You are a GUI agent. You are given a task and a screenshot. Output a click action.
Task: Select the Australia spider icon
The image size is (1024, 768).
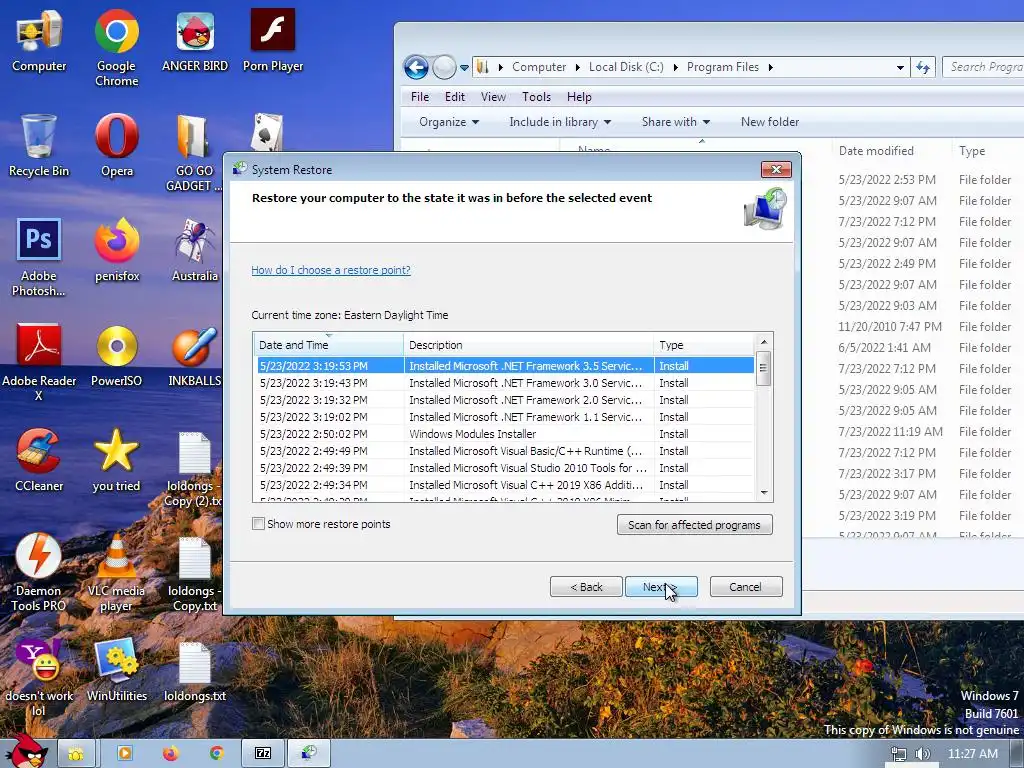click(195, 251)
